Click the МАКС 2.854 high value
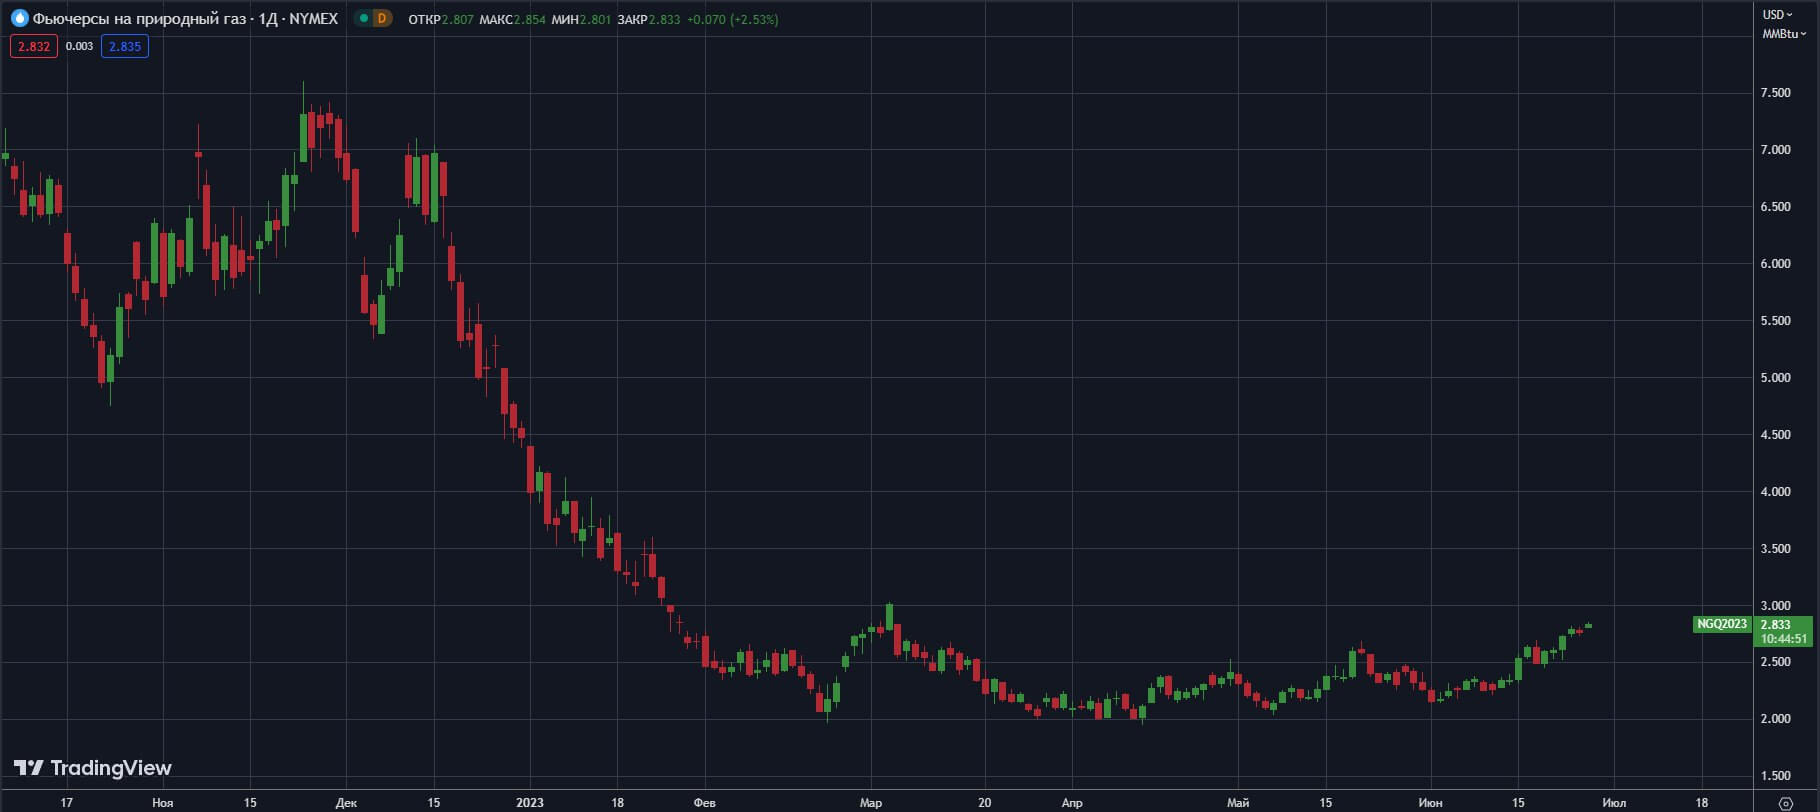The width and height of the screenshot is (1820, 812). click(512, 19)
